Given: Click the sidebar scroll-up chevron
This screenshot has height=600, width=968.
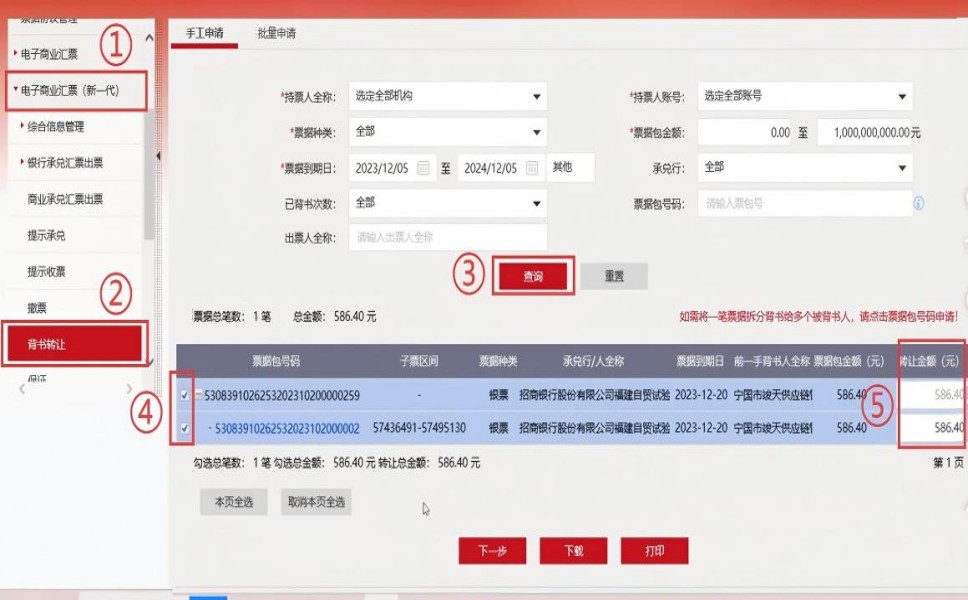Looking at the screenshot, I should 150,38.
